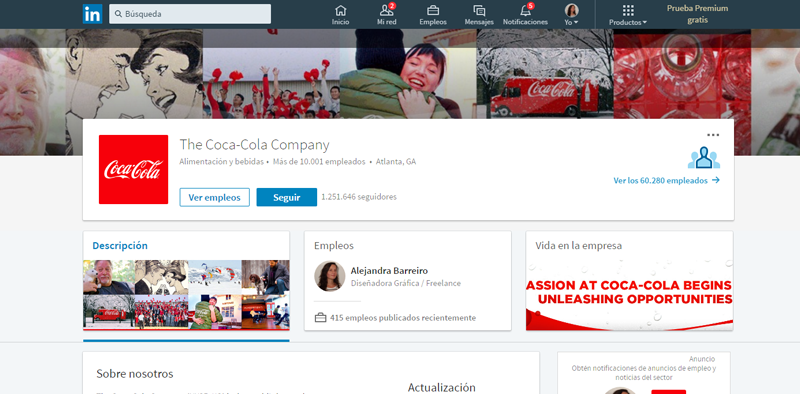Click the profile avatar above Yo

[571, 10]
